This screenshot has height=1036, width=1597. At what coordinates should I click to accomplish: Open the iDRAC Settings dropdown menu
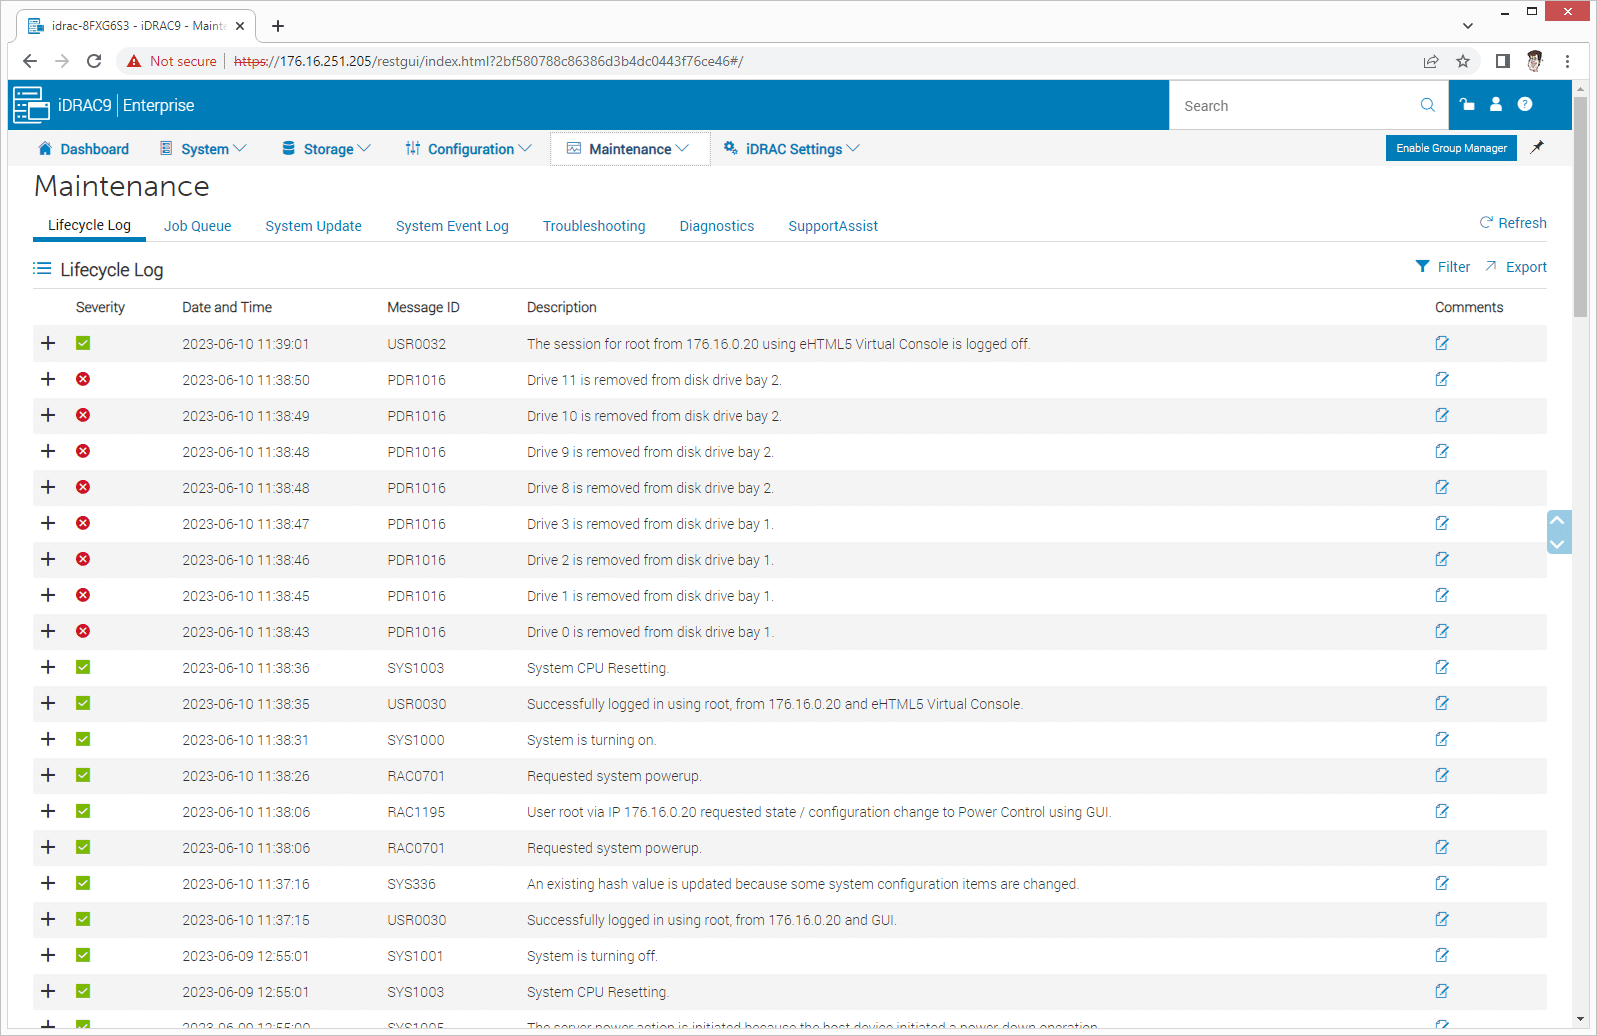[792, 149]
